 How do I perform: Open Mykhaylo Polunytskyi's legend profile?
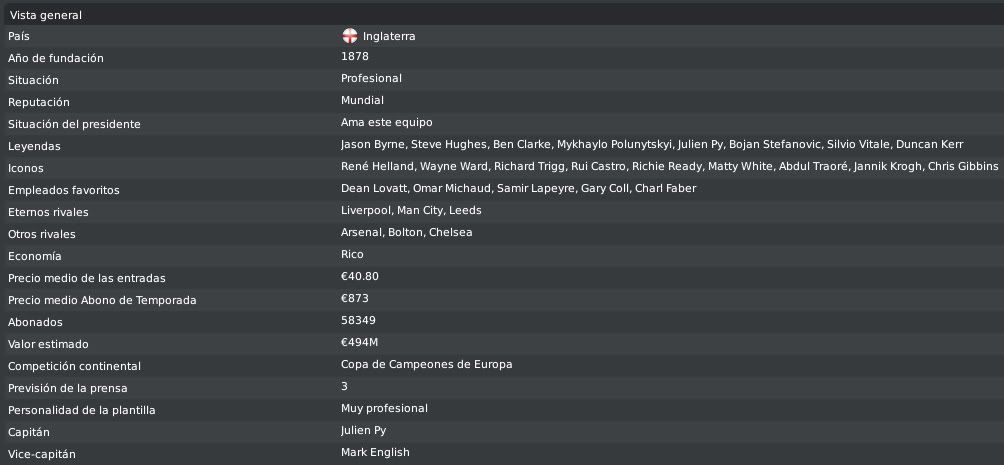(x=615, y=145)
